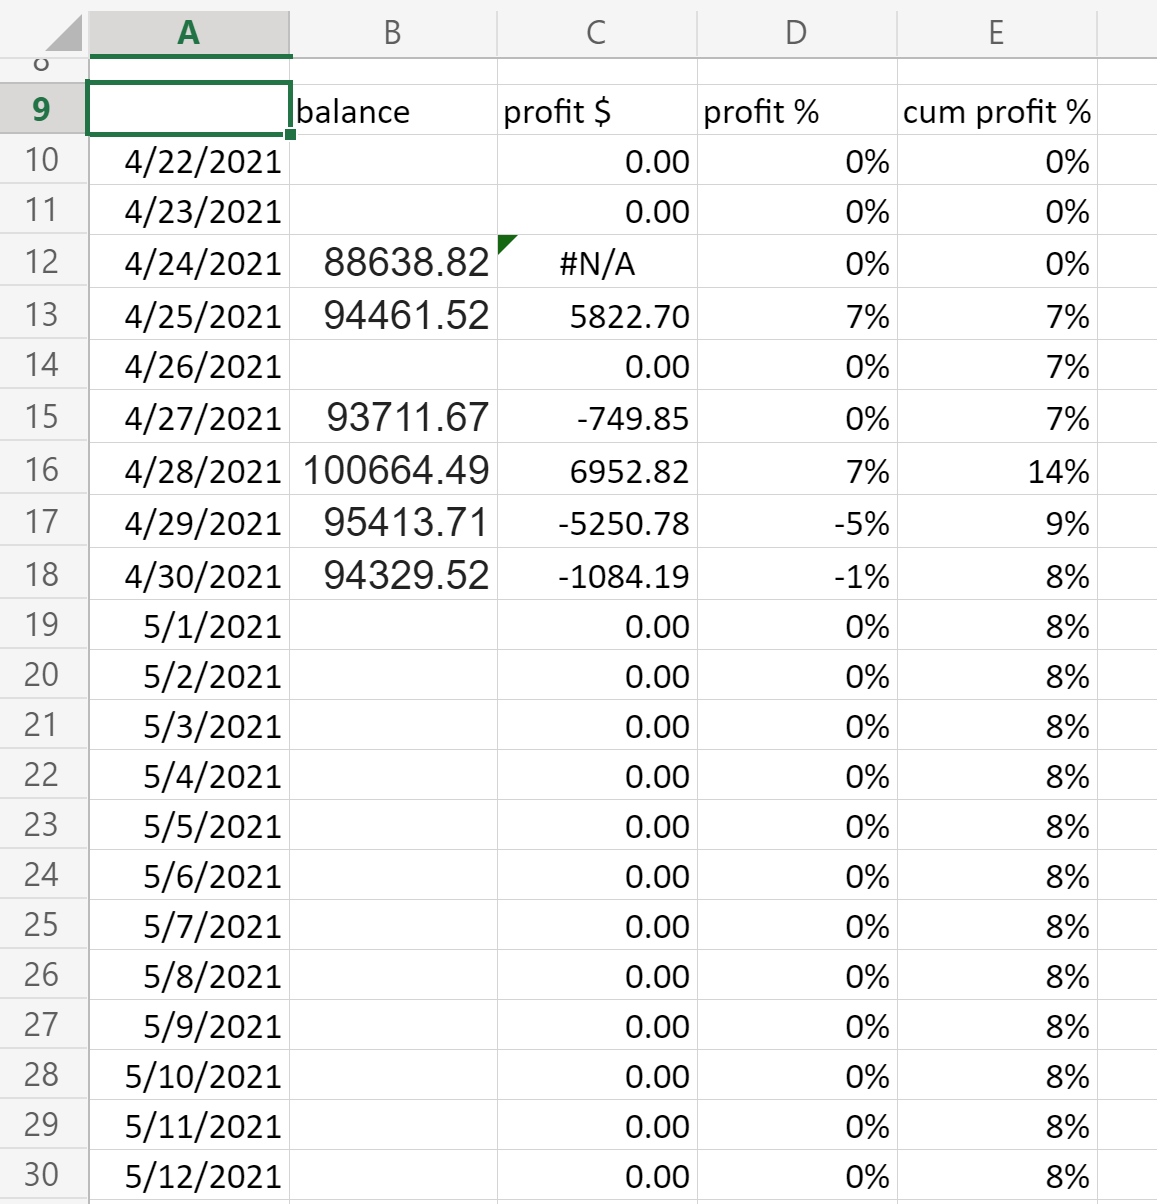Select the "cum profit %" header cell

coord(996,111)
